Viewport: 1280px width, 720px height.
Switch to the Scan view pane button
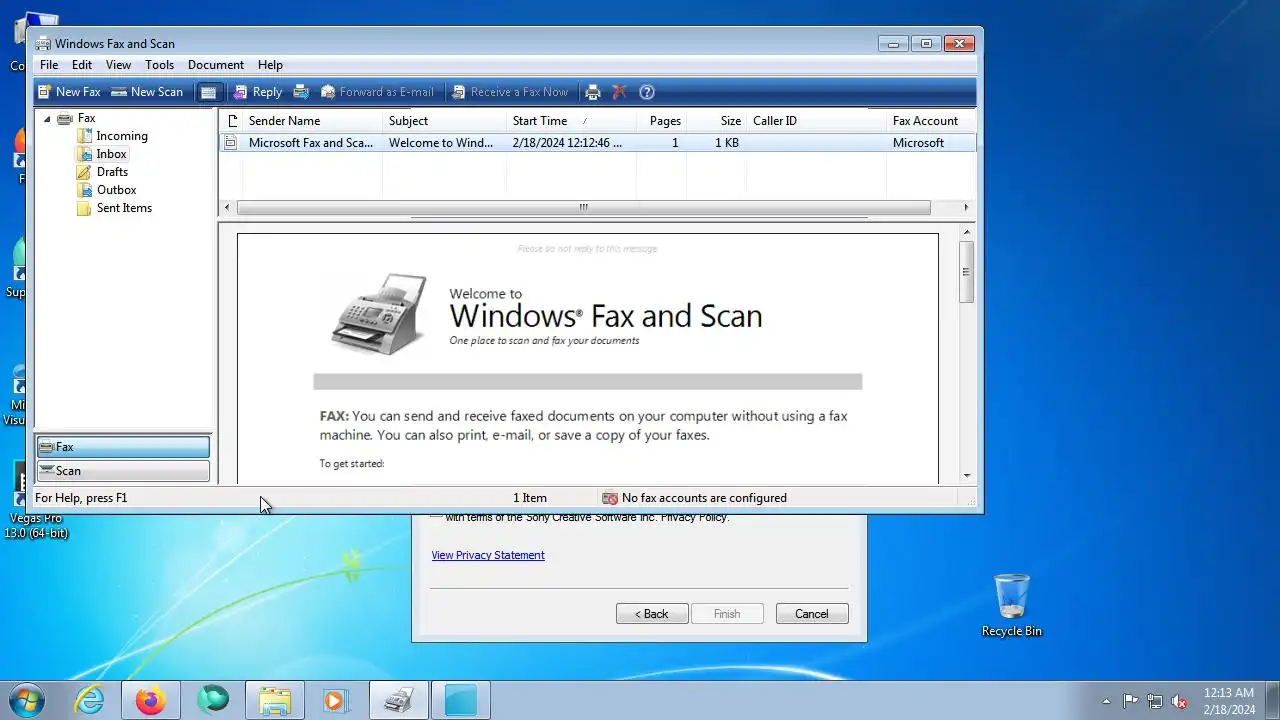pos(123,471)
